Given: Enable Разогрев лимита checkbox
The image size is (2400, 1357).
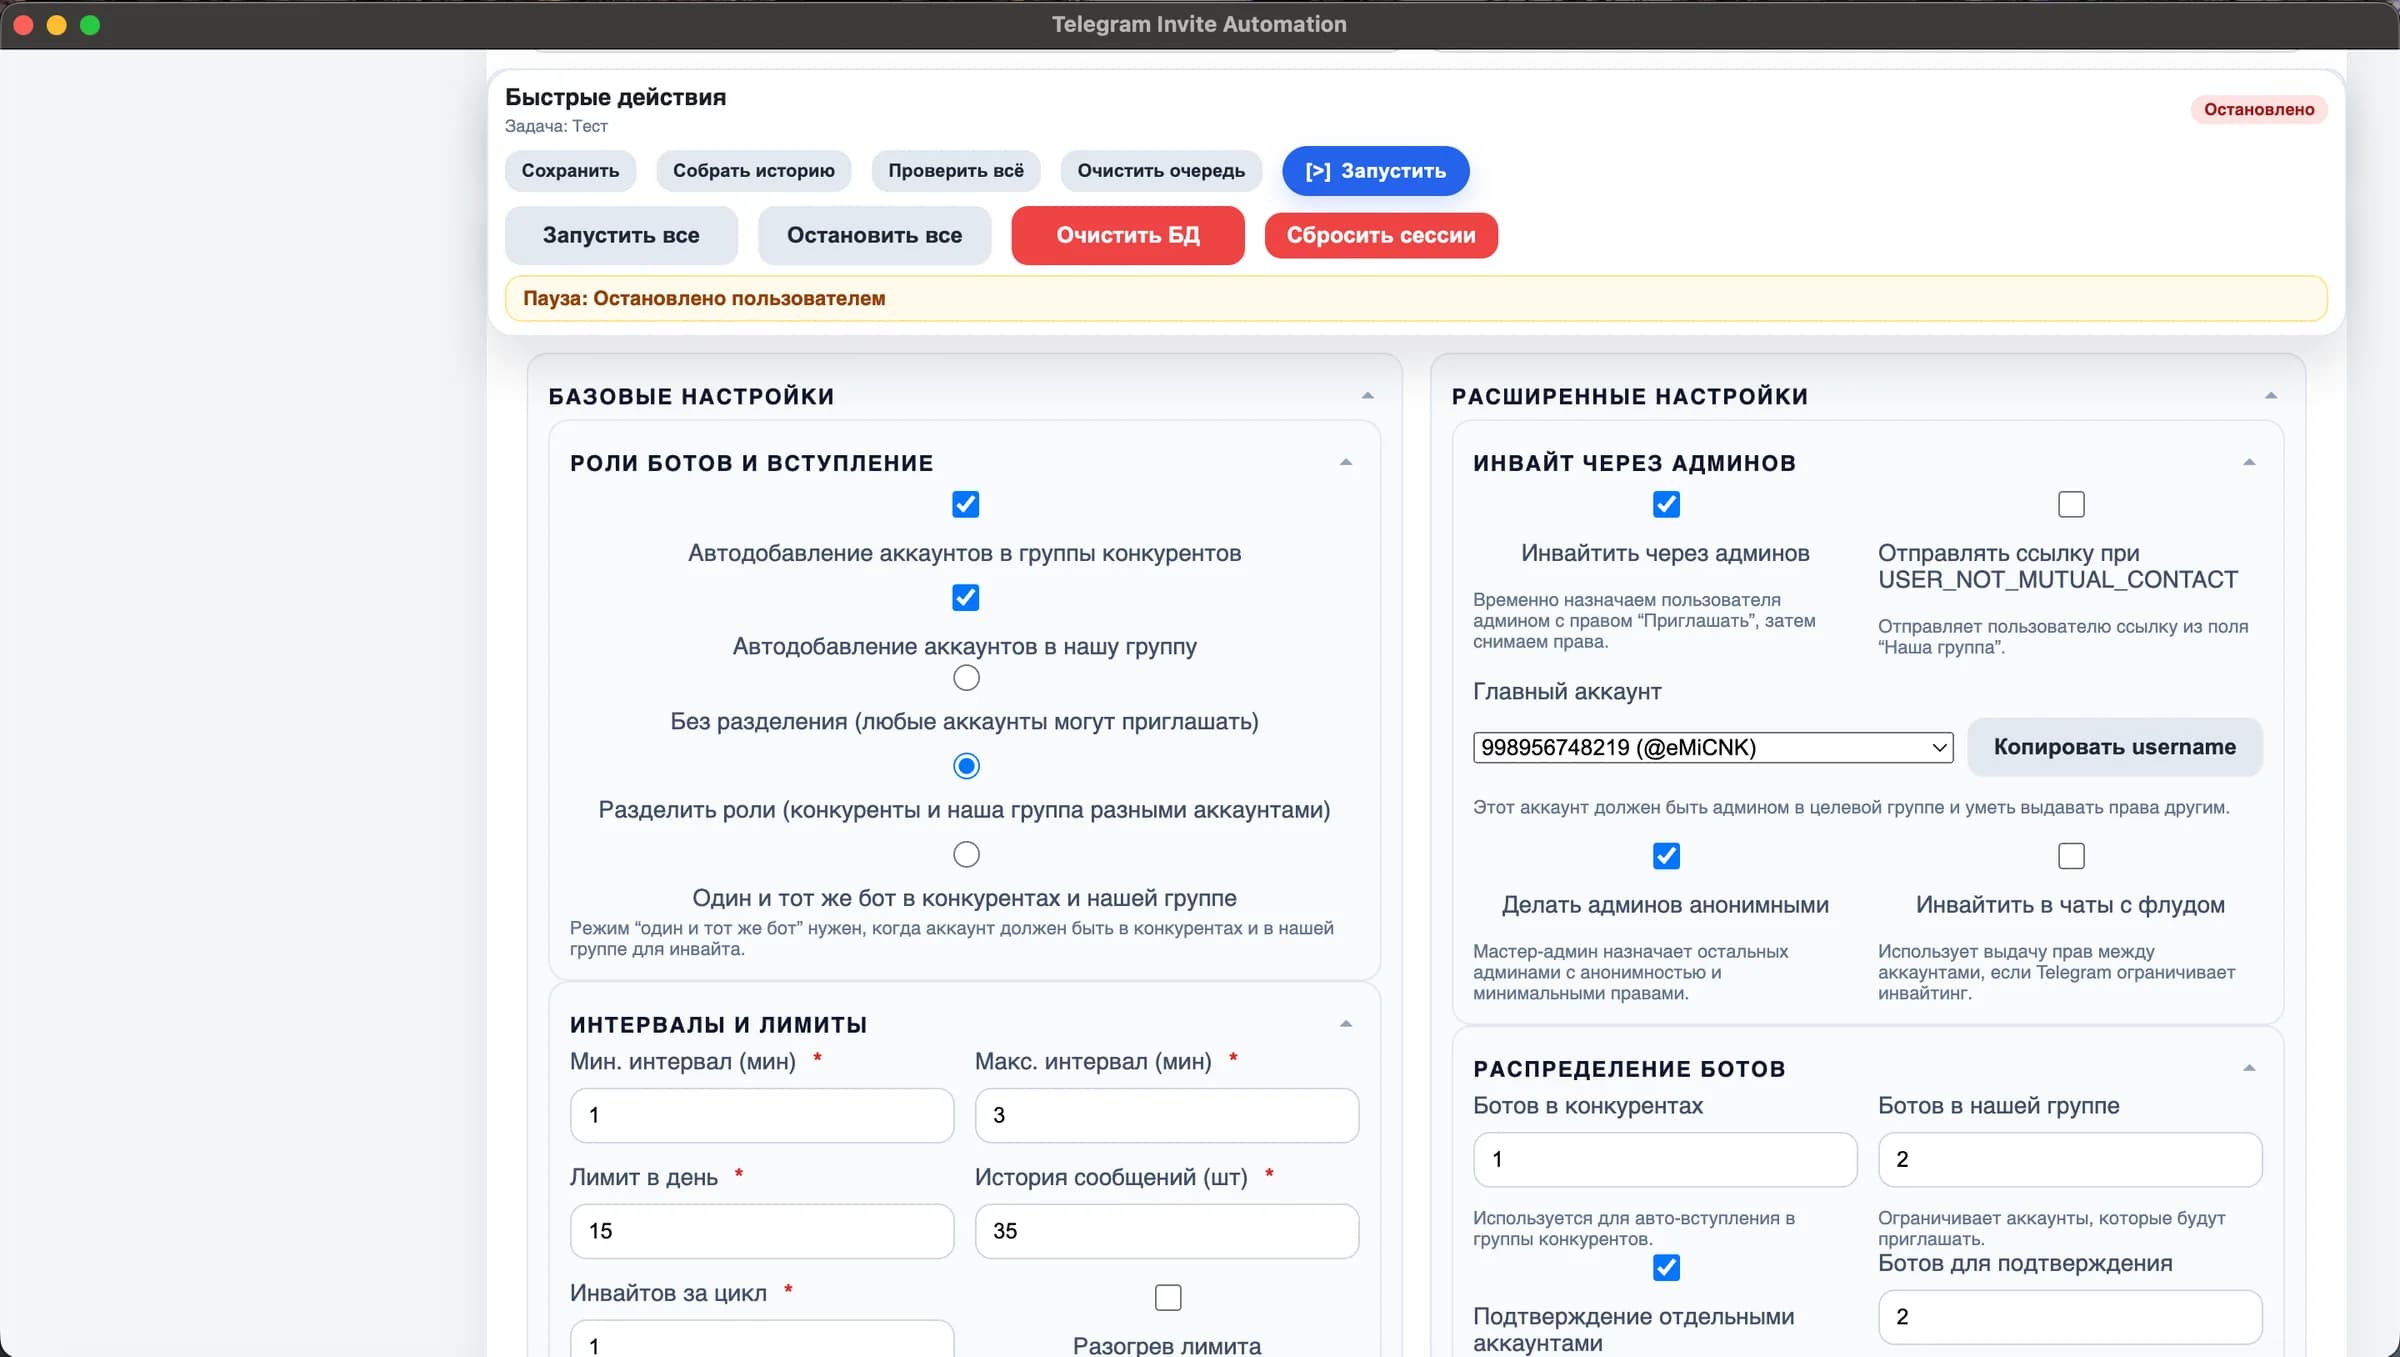Looking at the screenshot, I should (1168, 1297).
